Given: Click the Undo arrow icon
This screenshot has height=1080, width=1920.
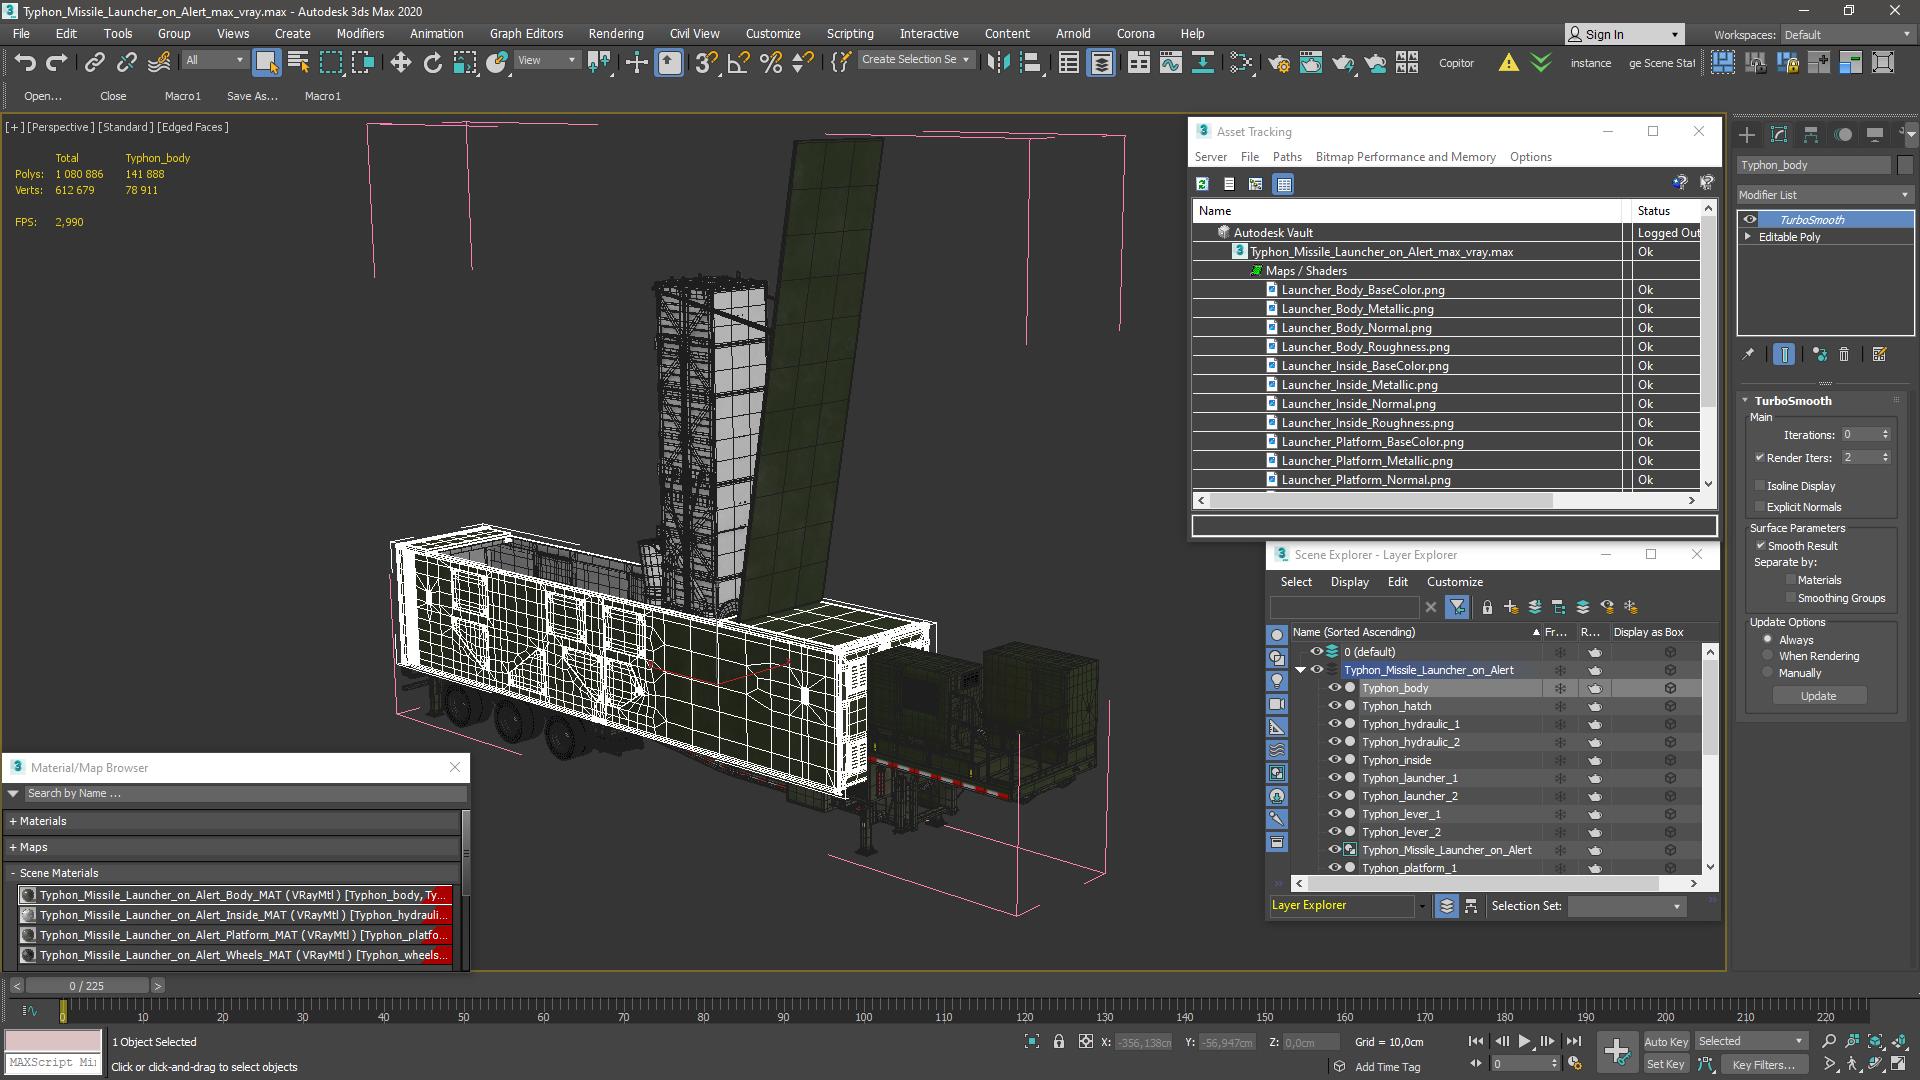Looking at the screenshot, I should tap(25, 63).
